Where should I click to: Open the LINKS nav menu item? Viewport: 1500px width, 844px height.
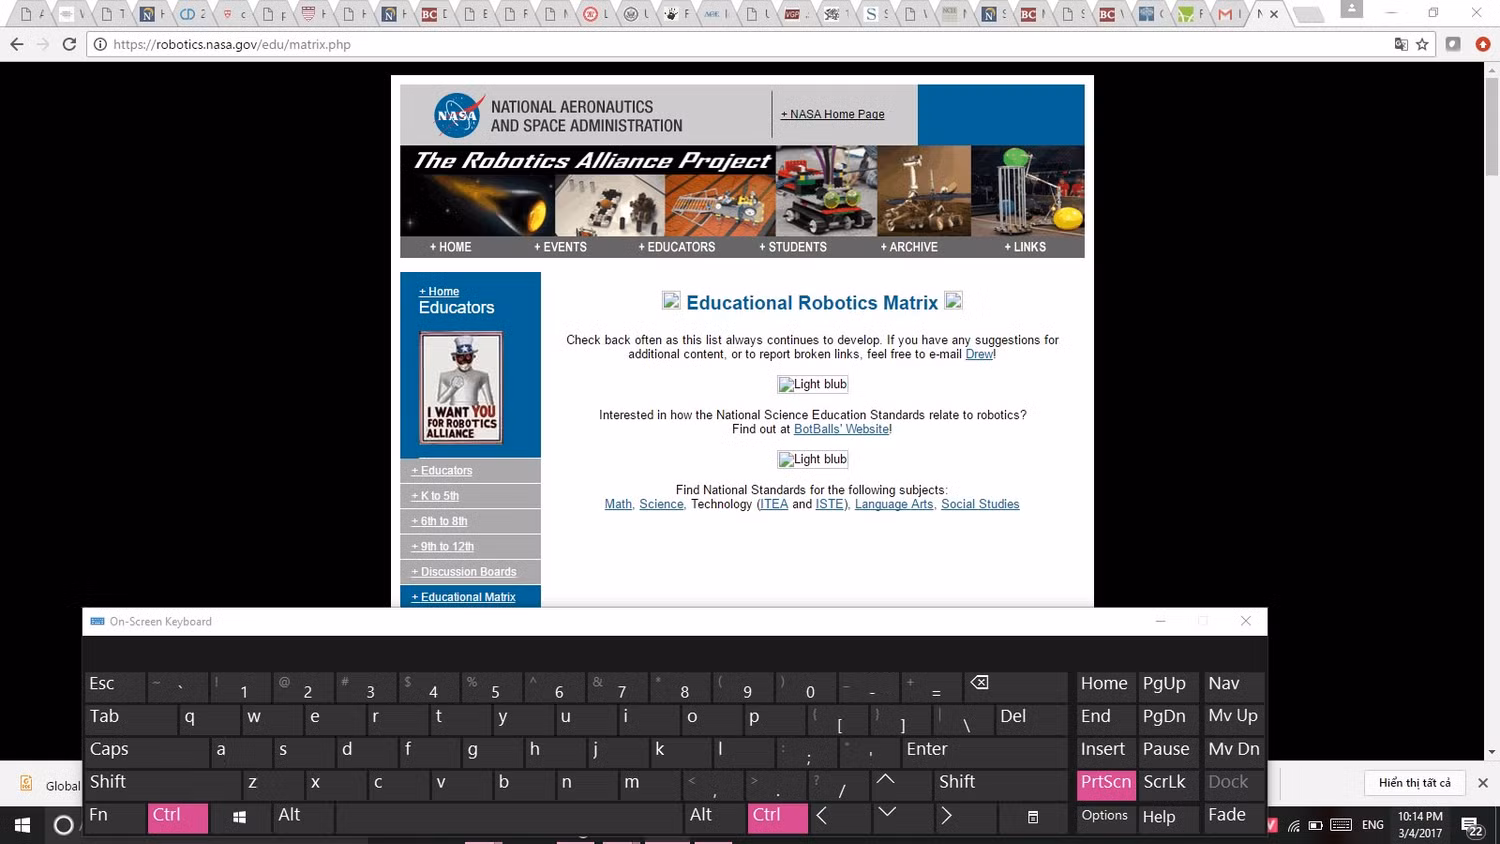coord(1025,247)
